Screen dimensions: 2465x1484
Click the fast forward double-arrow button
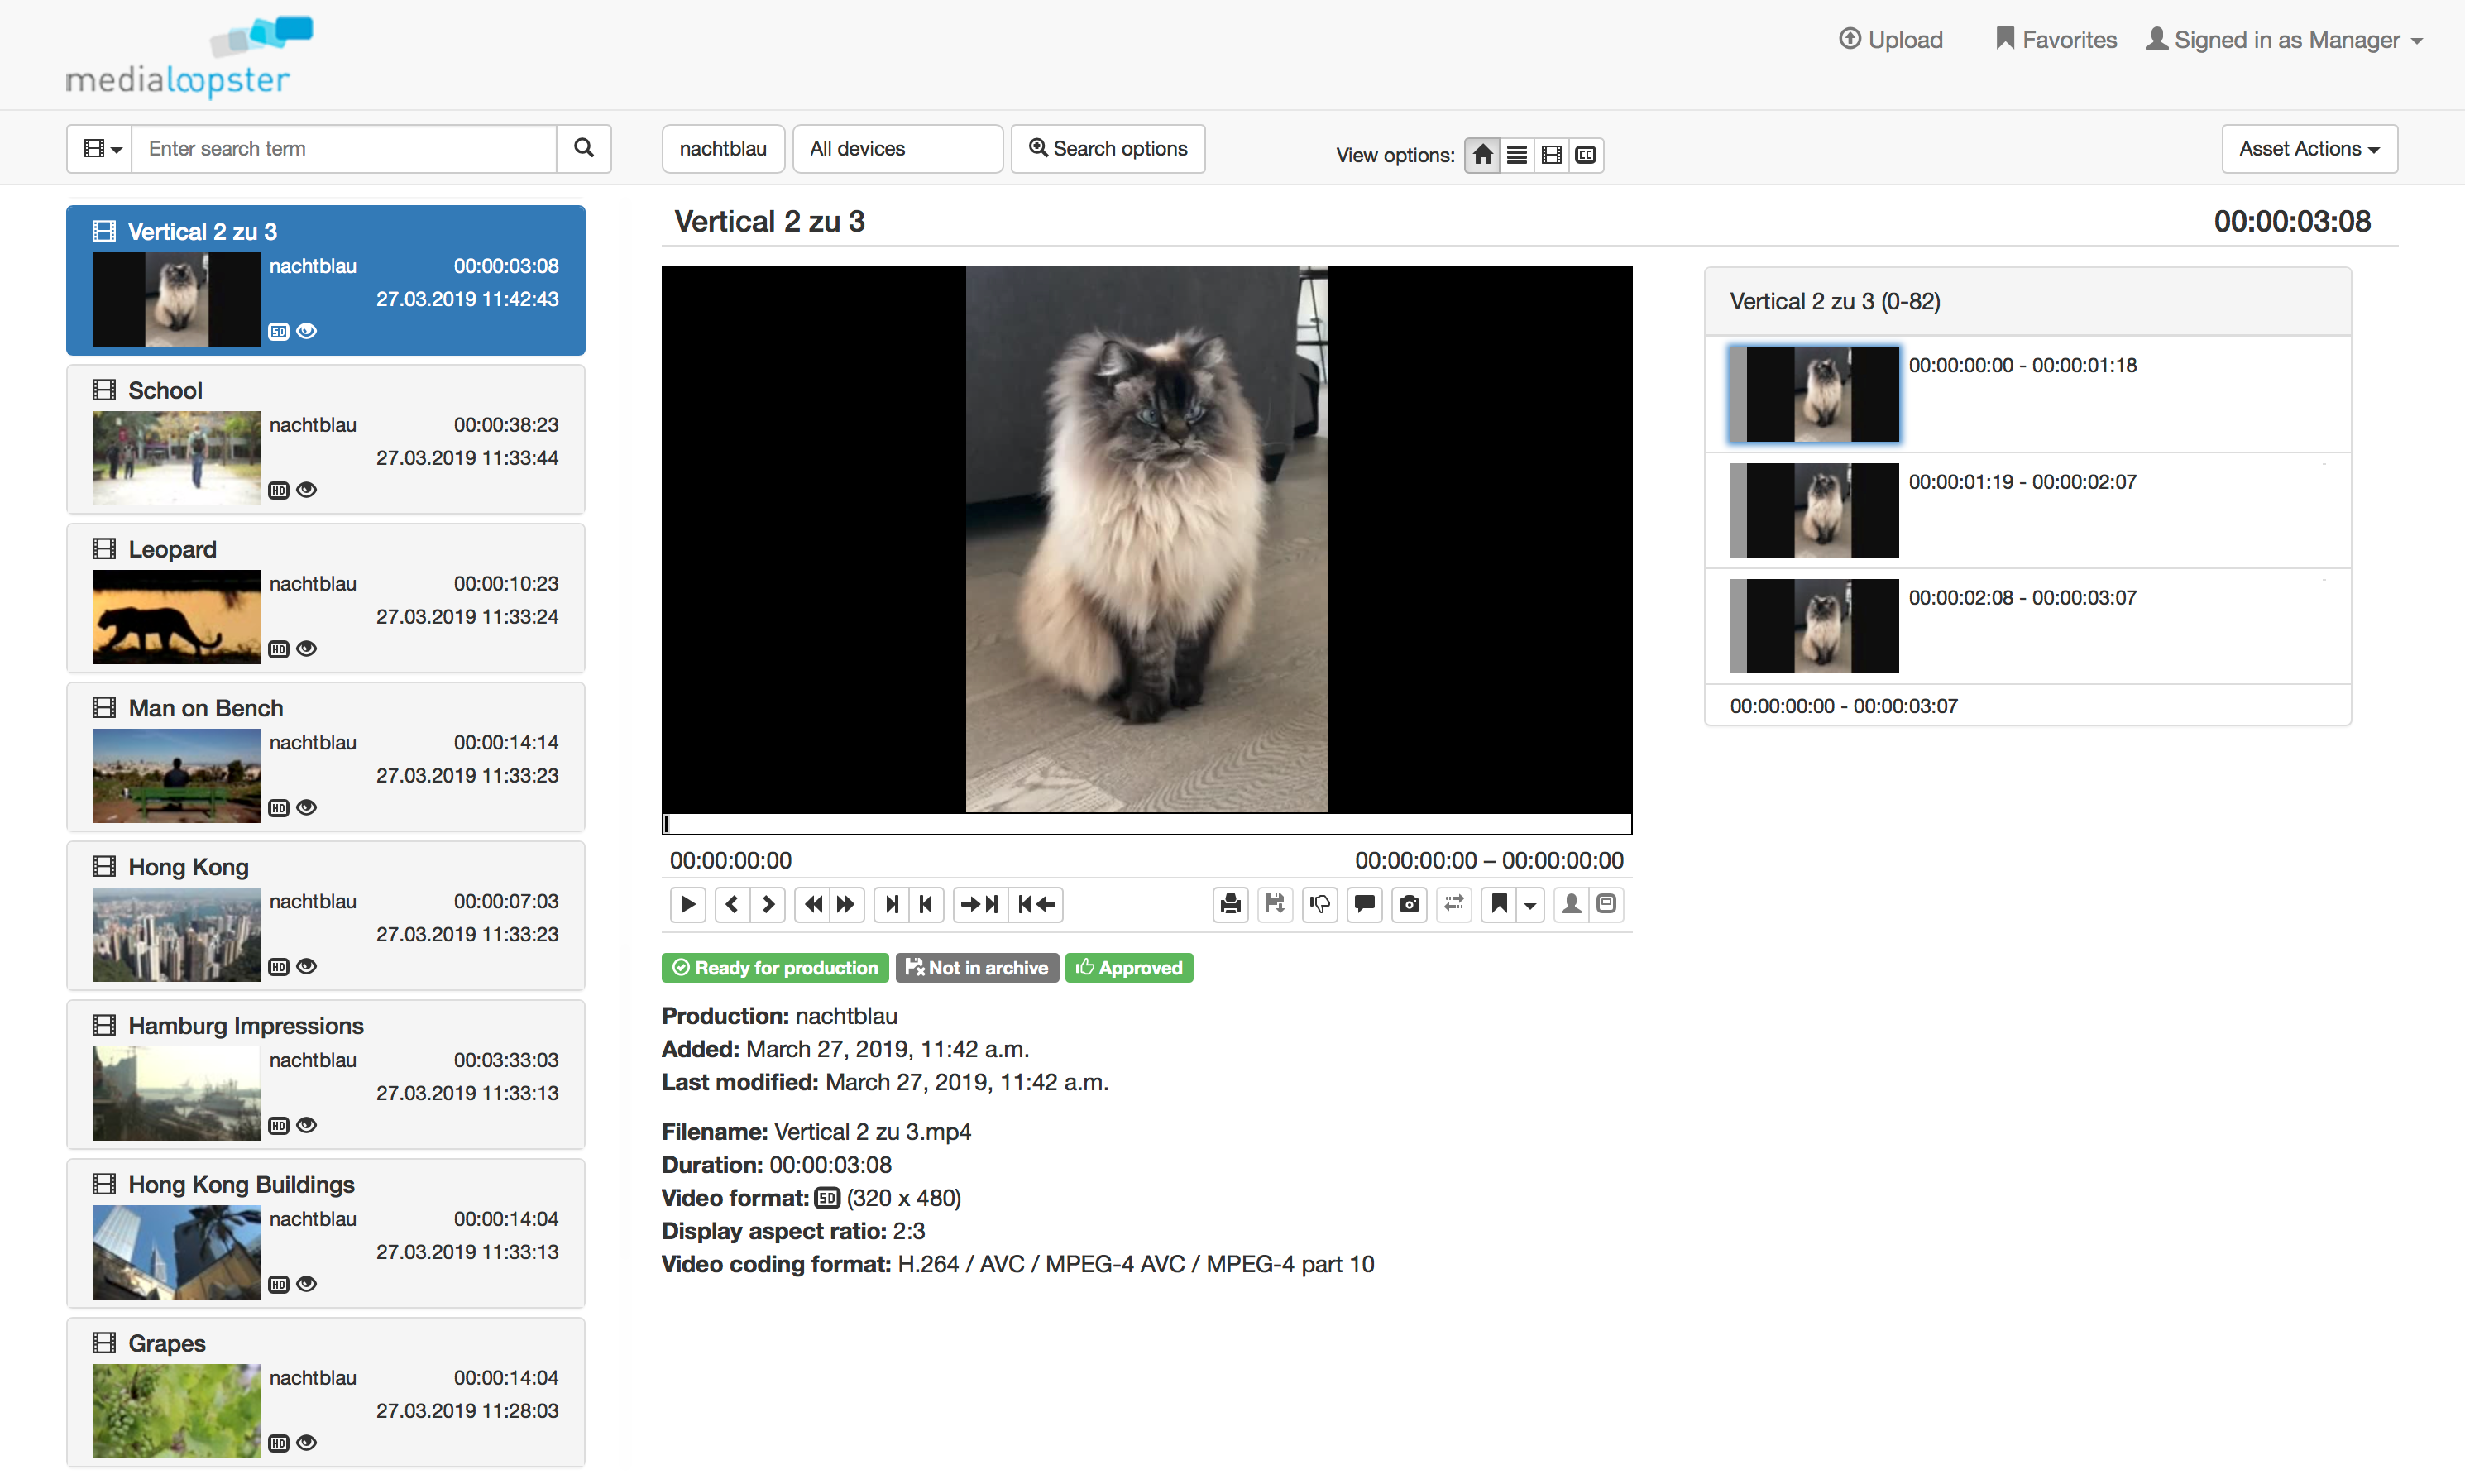click(x=846, y=905)
